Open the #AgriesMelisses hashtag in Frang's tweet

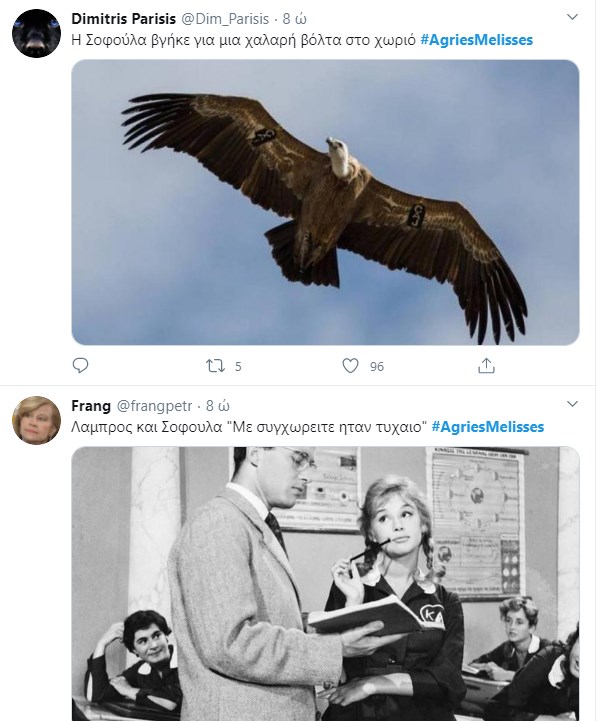[488, 427]
